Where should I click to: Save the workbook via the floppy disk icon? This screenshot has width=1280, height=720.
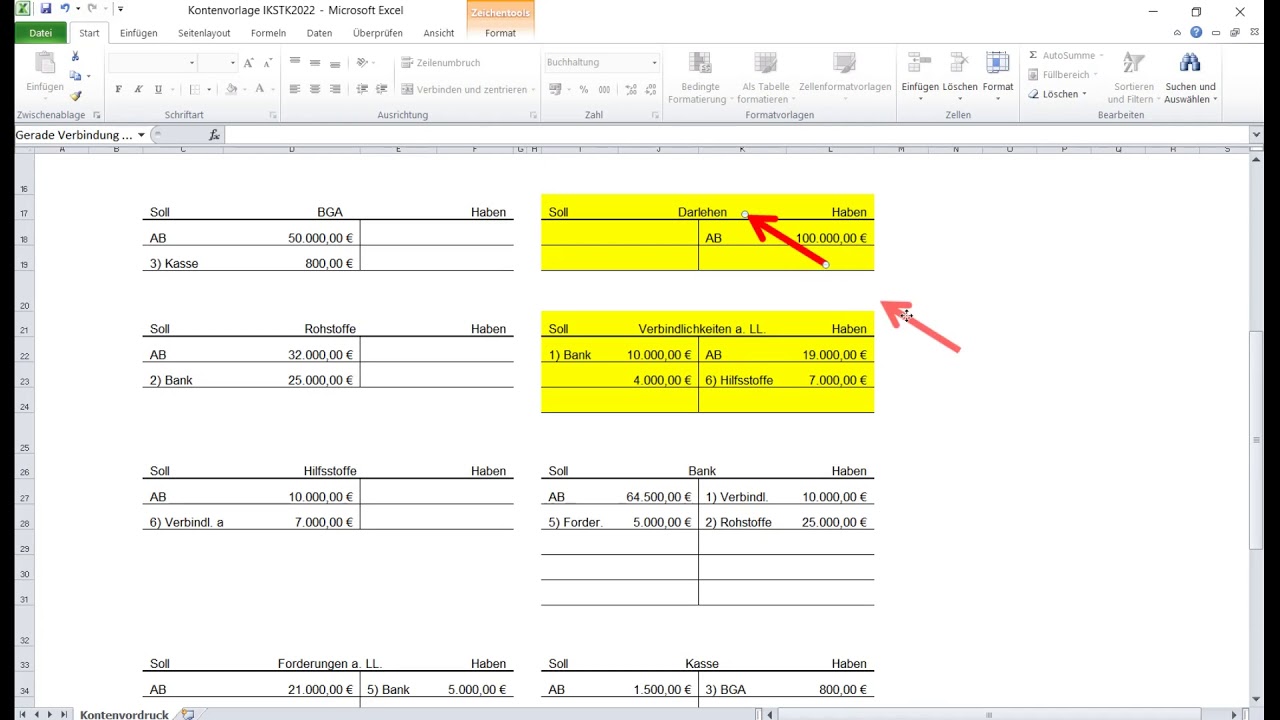tap(46, 9)
